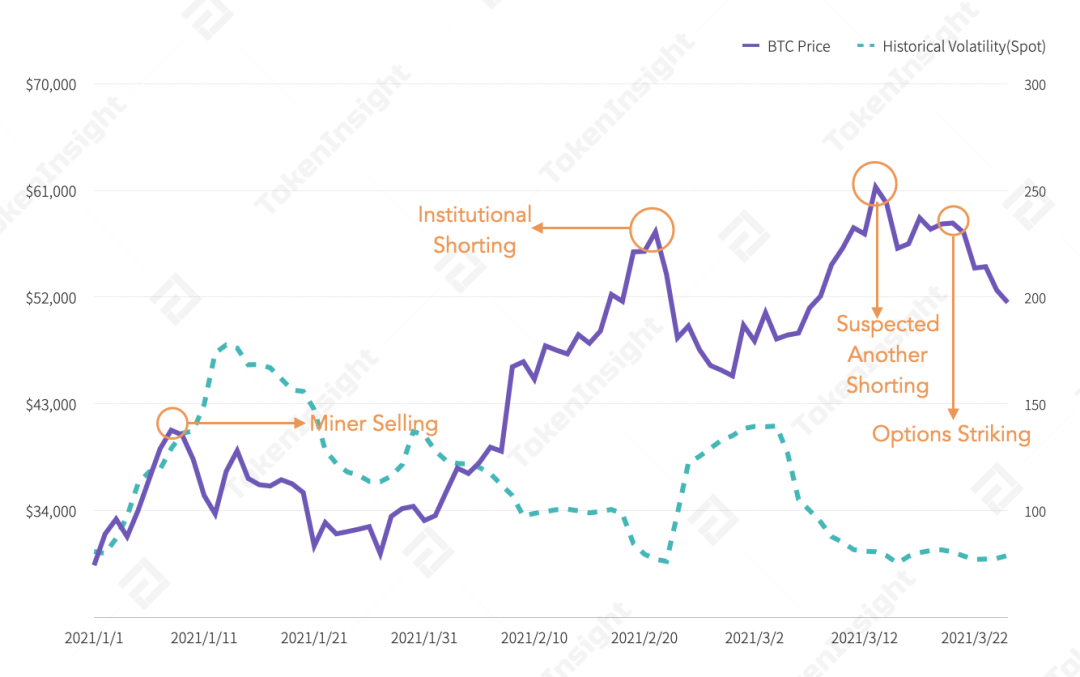Click the 2021/3/12 date axis label
This screenshot has width=1080, height=677.
pyautogui.click(x=864, y=638)
